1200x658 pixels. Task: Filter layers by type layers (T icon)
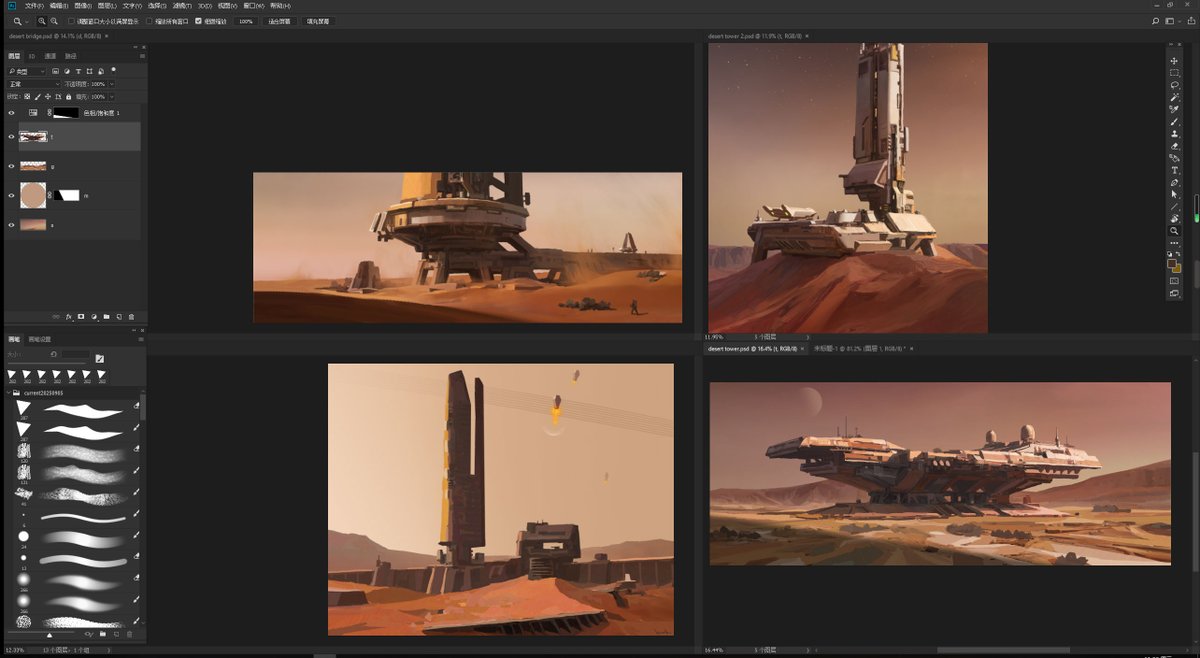point(78,71)
